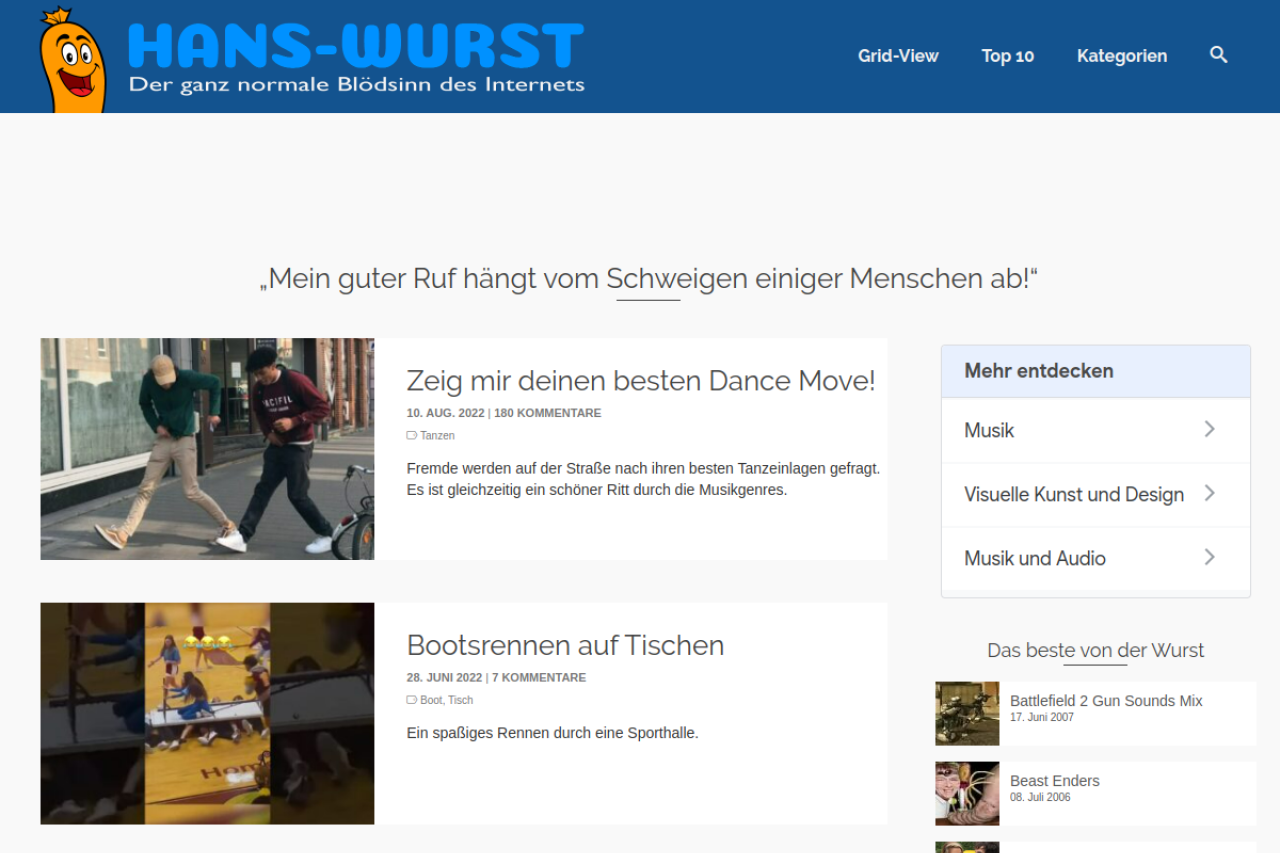Screen dimensions: 1280x853
Task: View the 180 Kommentare link
Action: click(x=548, y=413)
